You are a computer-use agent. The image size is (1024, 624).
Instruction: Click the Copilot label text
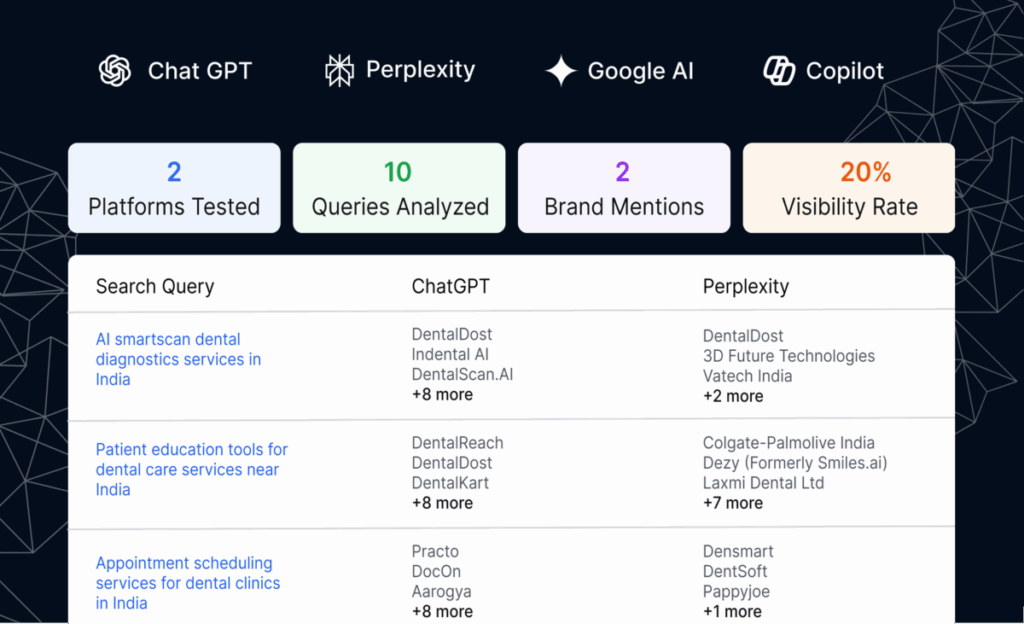click(x=845, y=71)
